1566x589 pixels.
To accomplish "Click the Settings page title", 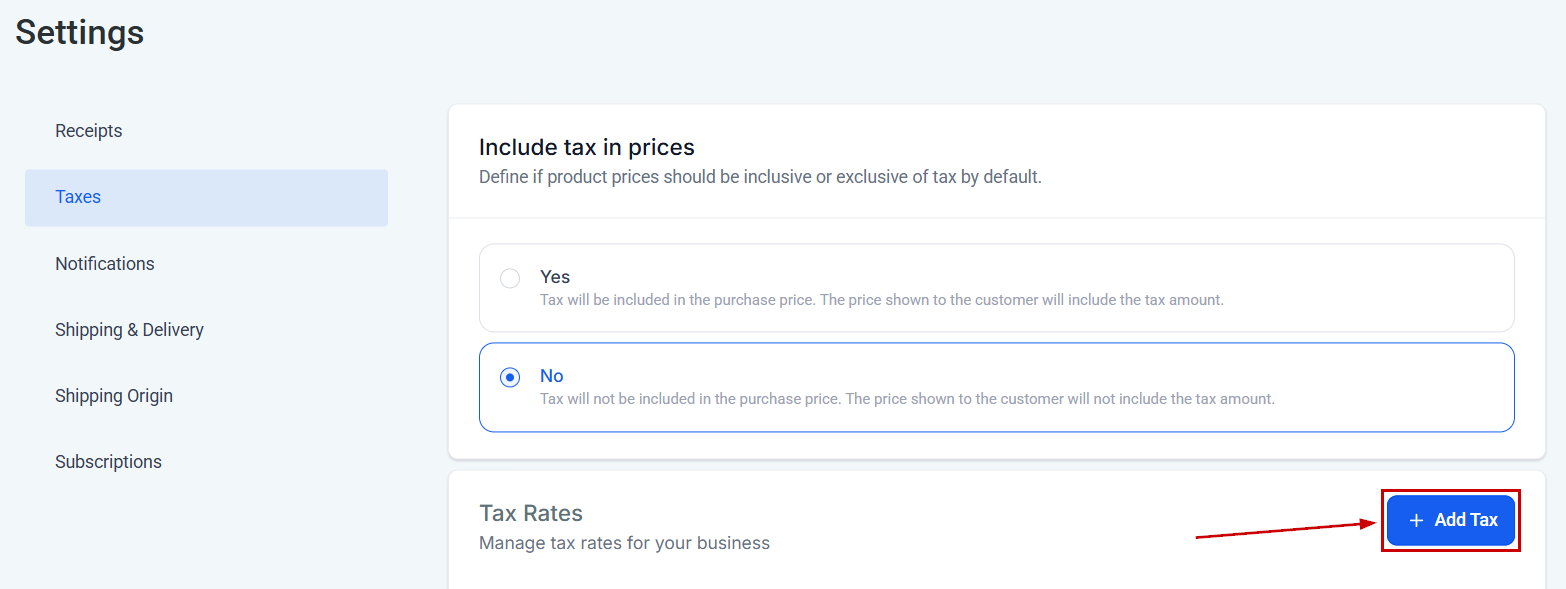I will click(x=80, y=33).
